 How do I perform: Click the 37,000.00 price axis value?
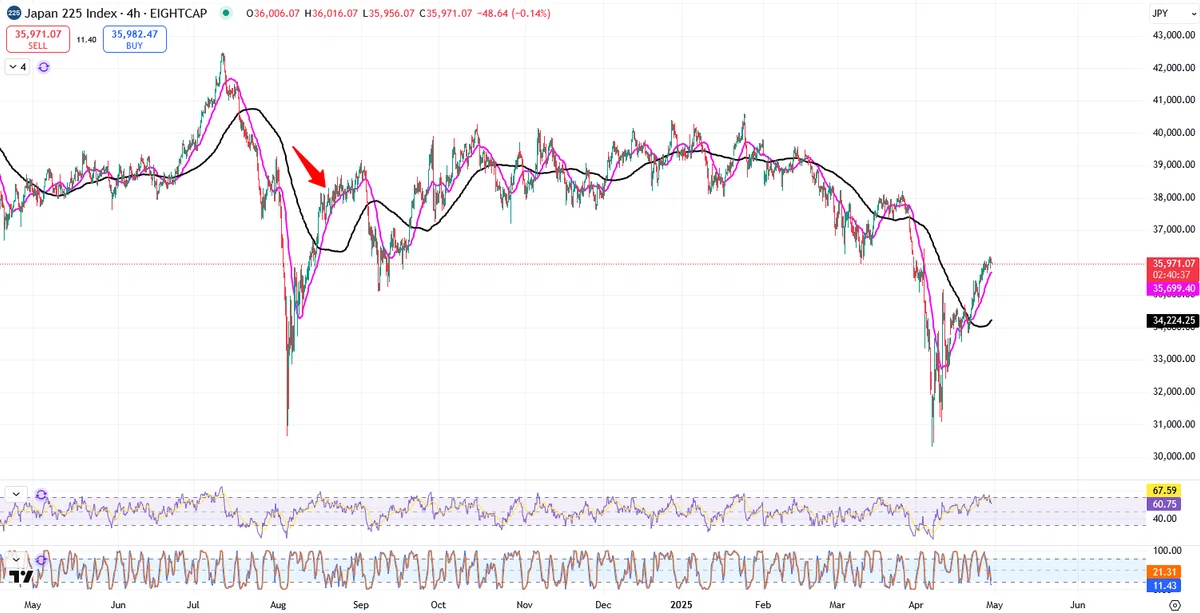(1174, 230)
